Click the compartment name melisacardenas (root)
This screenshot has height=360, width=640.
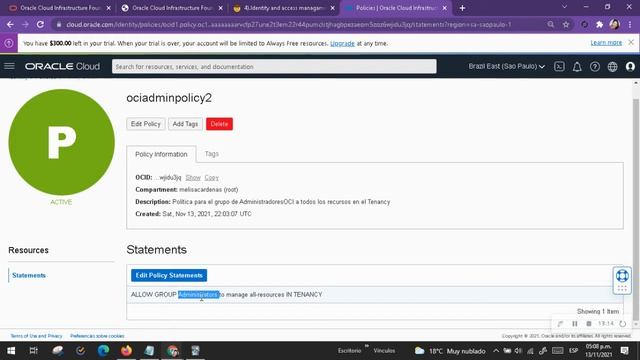coord(209,190)
